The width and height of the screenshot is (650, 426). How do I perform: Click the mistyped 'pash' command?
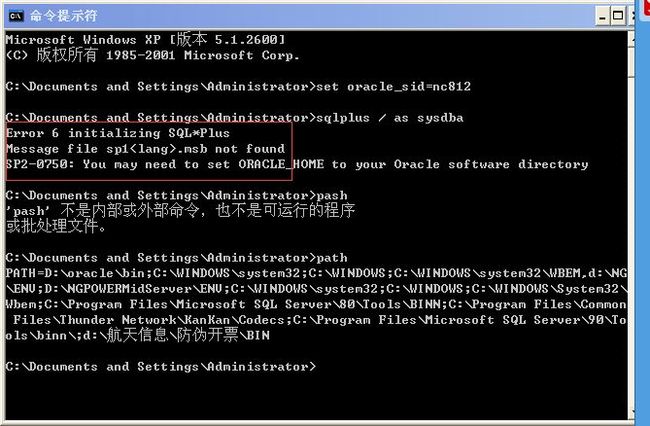click(332, 196)
